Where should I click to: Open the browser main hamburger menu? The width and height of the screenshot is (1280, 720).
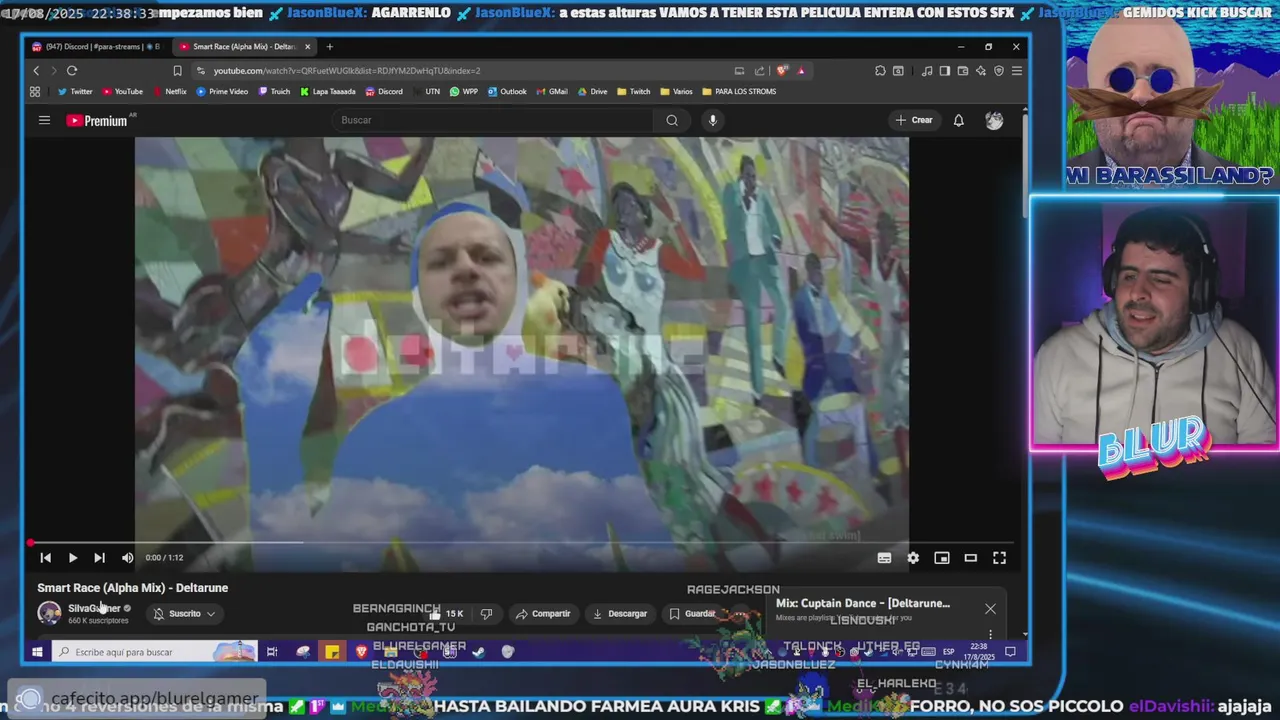coord(1017,71)
